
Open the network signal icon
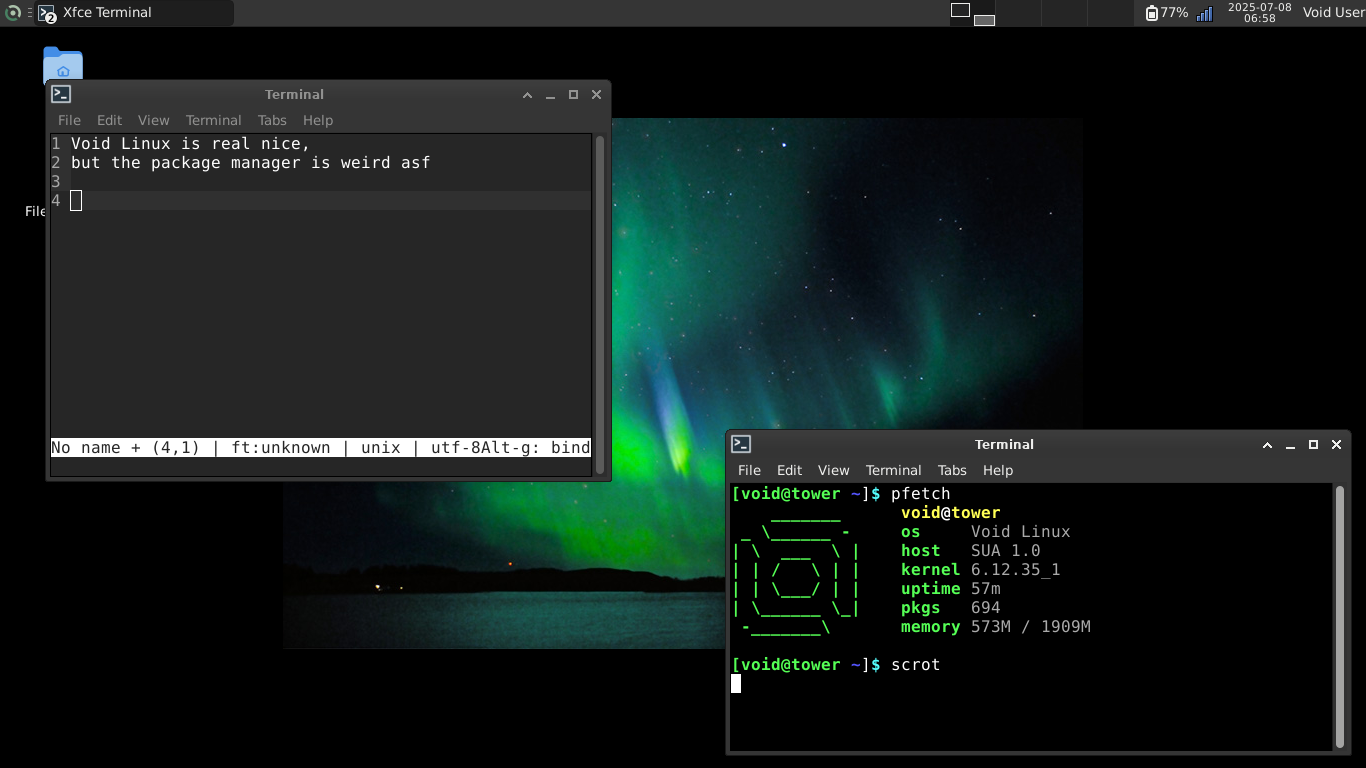(x=1205, y=13)
